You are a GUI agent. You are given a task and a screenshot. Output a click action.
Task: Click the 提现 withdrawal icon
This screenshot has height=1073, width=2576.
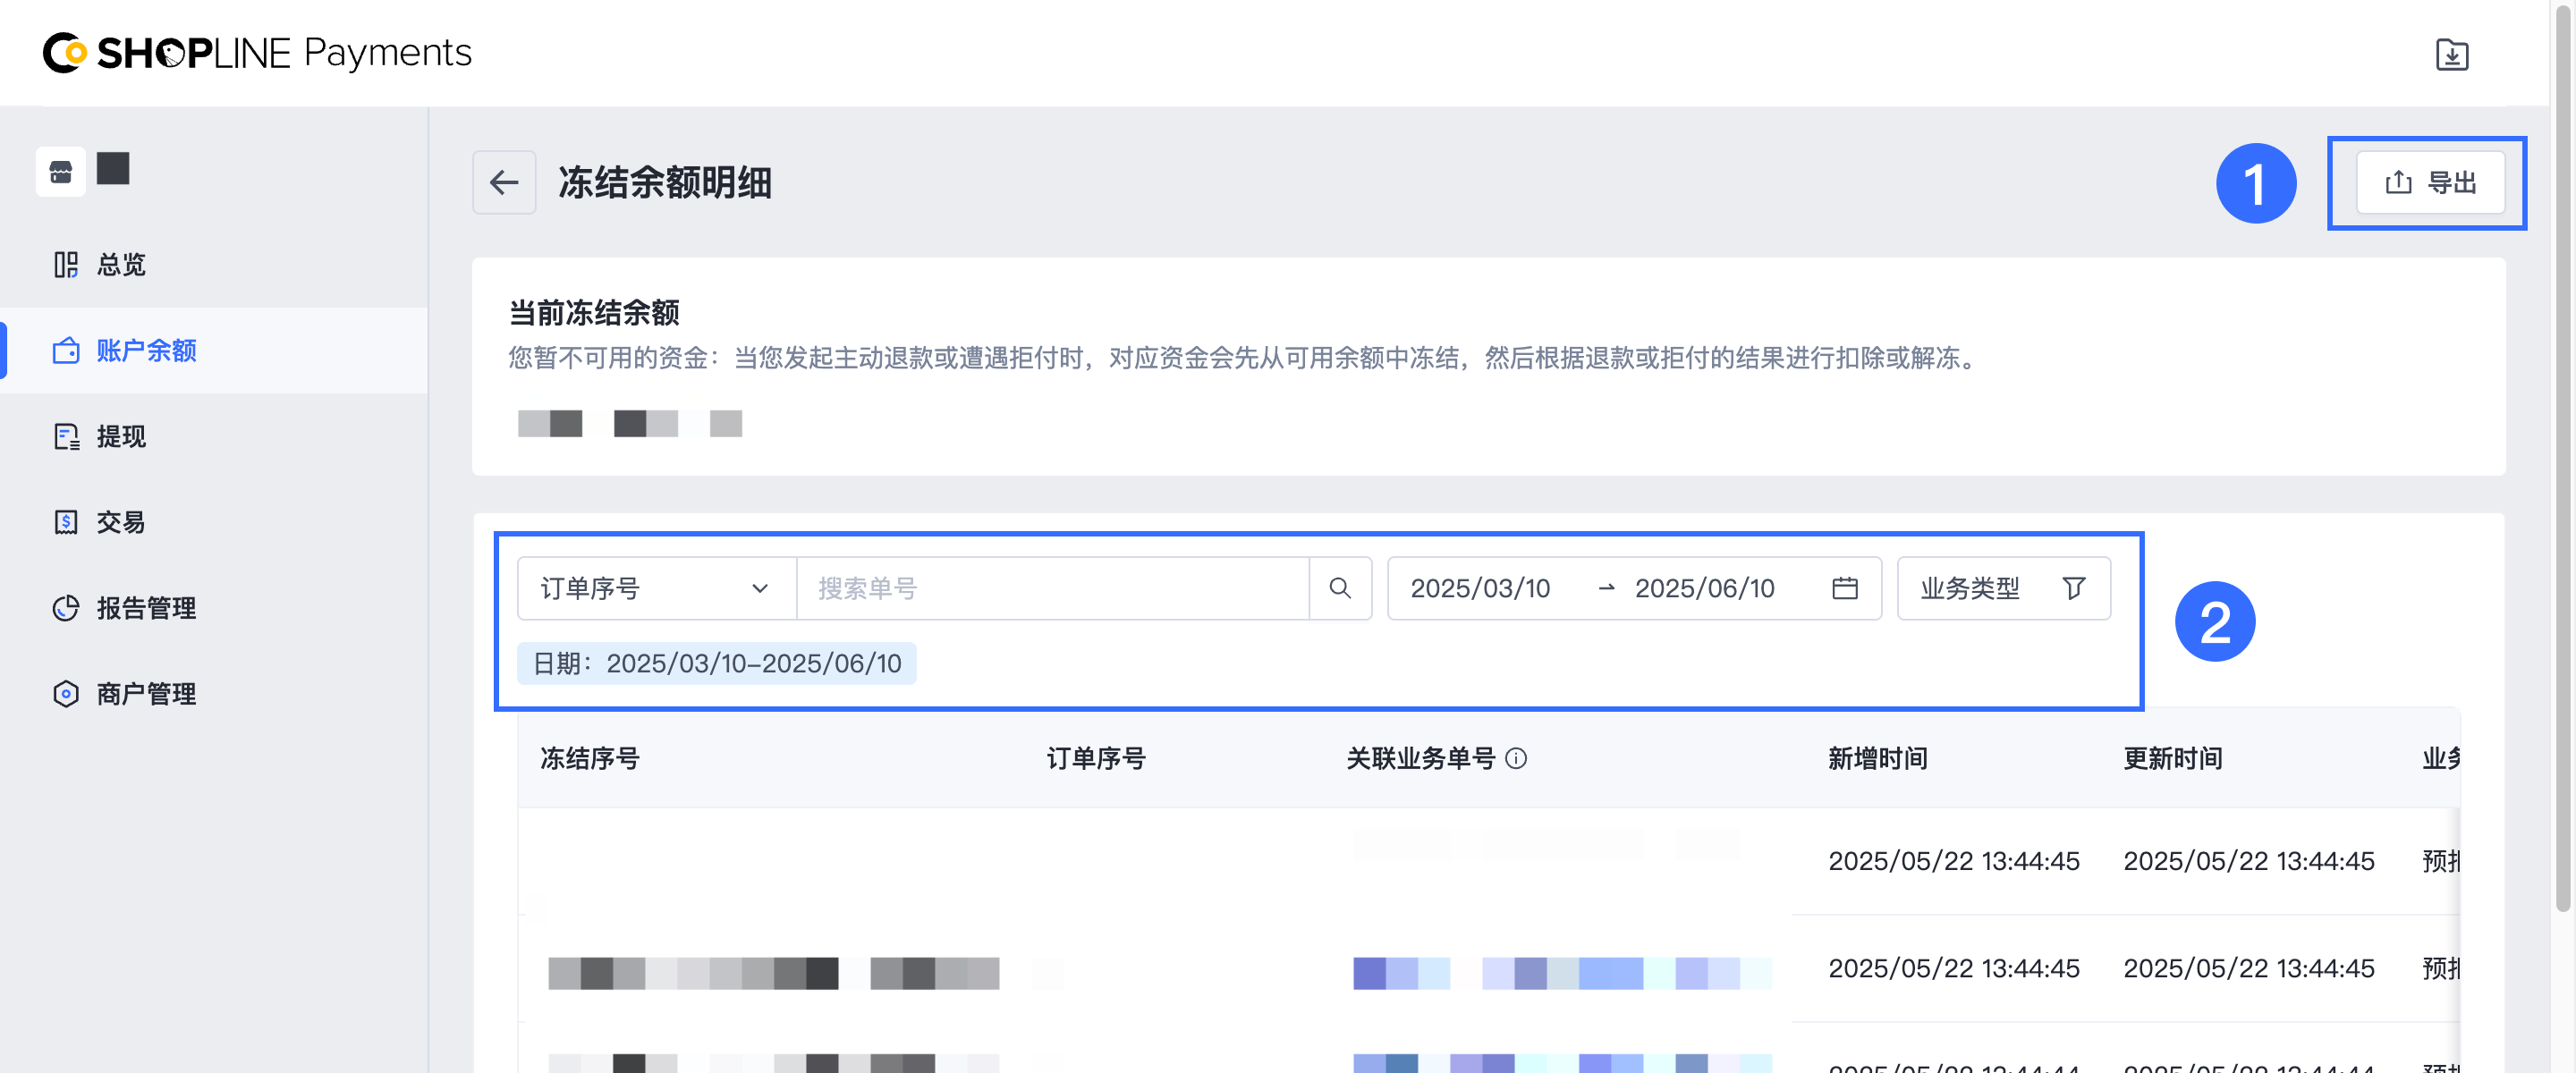pos(66,436)
